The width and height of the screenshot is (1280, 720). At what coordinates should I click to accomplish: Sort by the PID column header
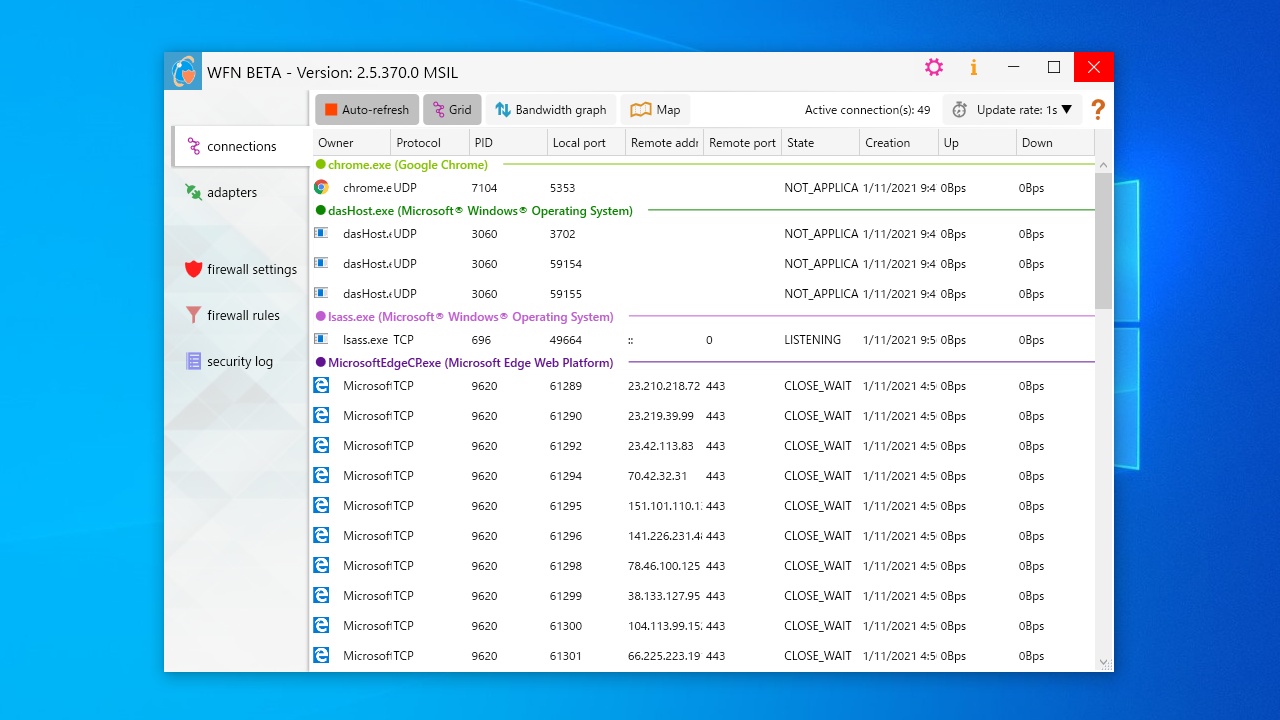tap(508, 143)
